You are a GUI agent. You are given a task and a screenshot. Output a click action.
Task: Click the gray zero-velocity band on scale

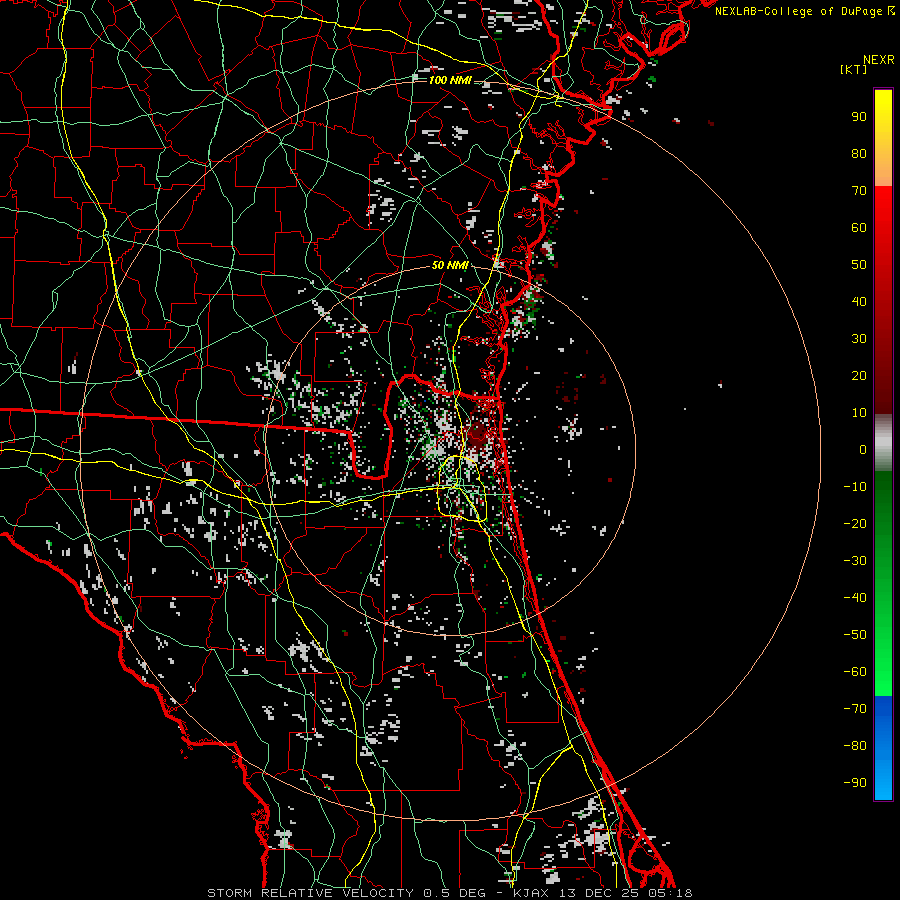click(883, 442)
